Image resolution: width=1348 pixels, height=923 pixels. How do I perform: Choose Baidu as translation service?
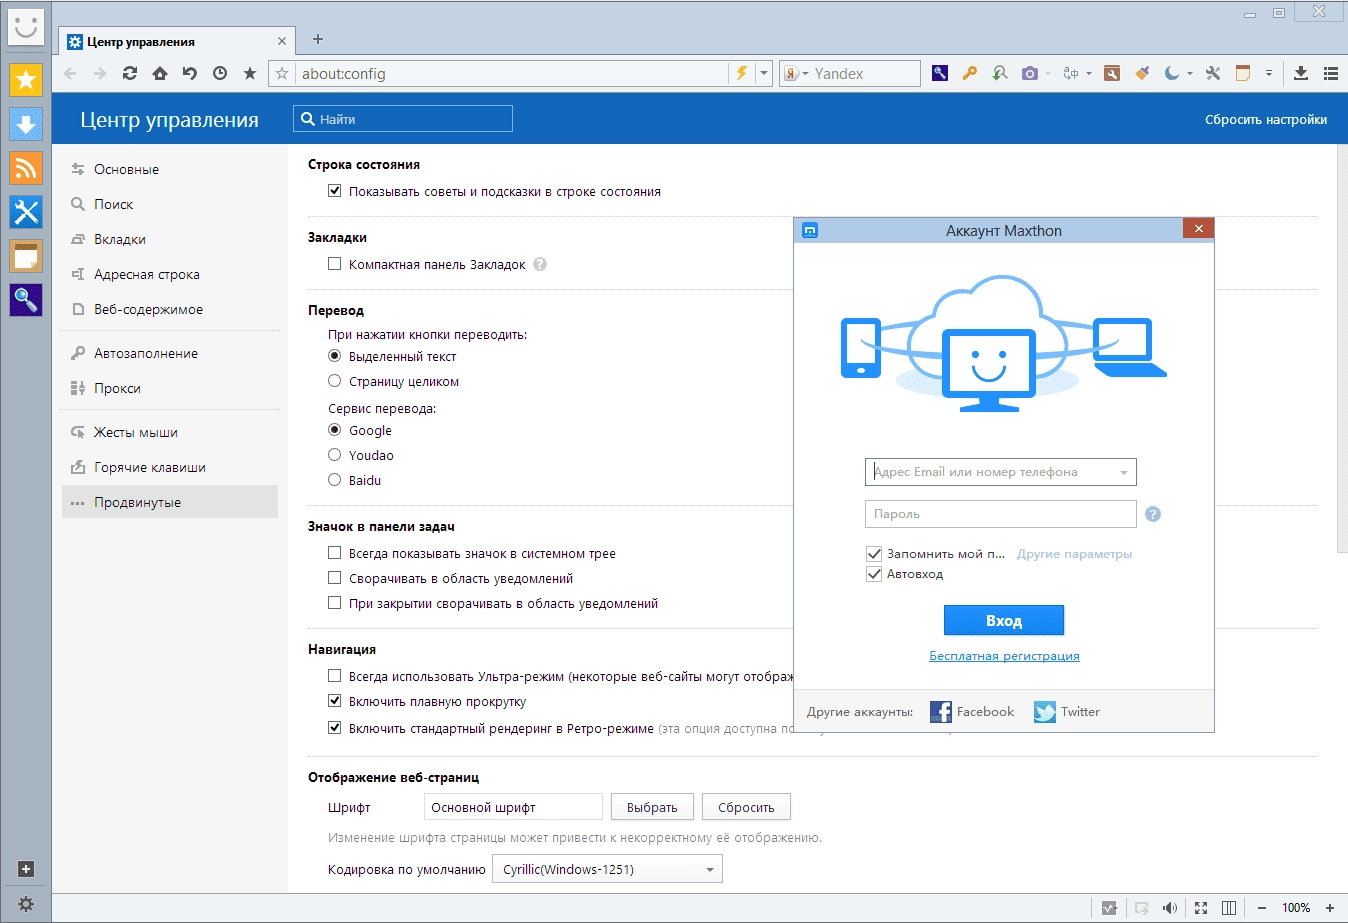click(335, 480)
